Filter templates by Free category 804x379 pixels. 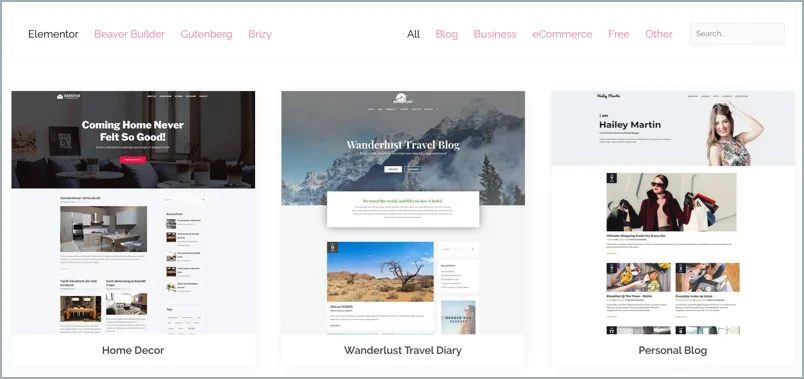618,34
